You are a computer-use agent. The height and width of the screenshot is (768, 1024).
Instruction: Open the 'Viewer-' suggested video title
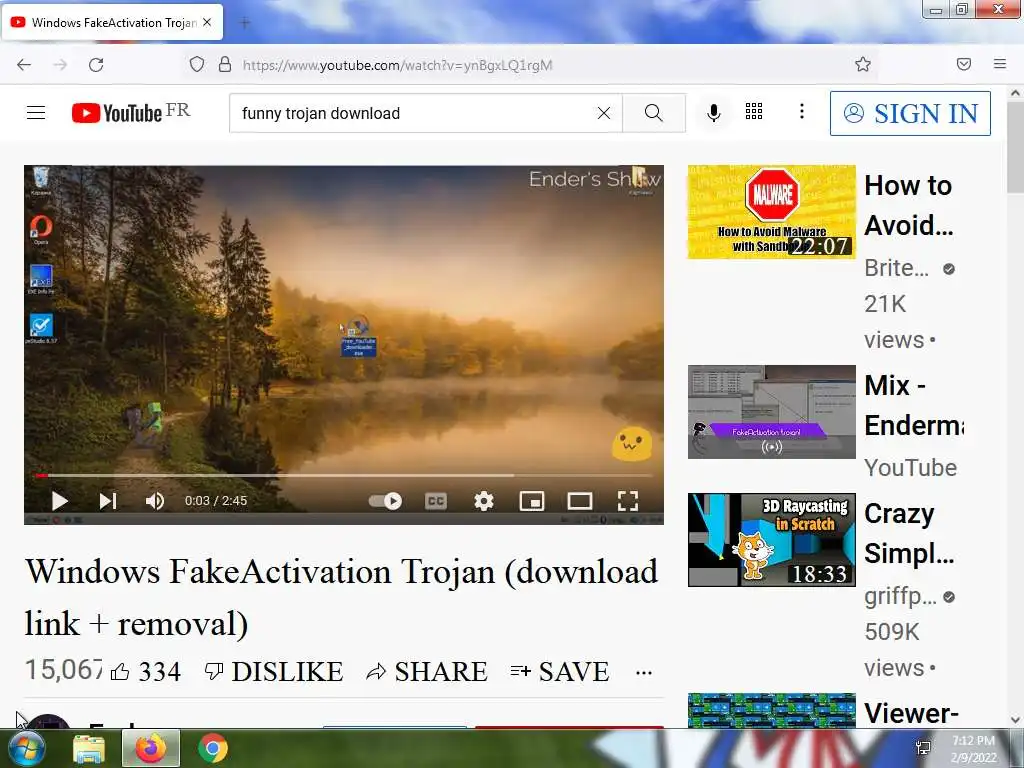pos(911,712)
